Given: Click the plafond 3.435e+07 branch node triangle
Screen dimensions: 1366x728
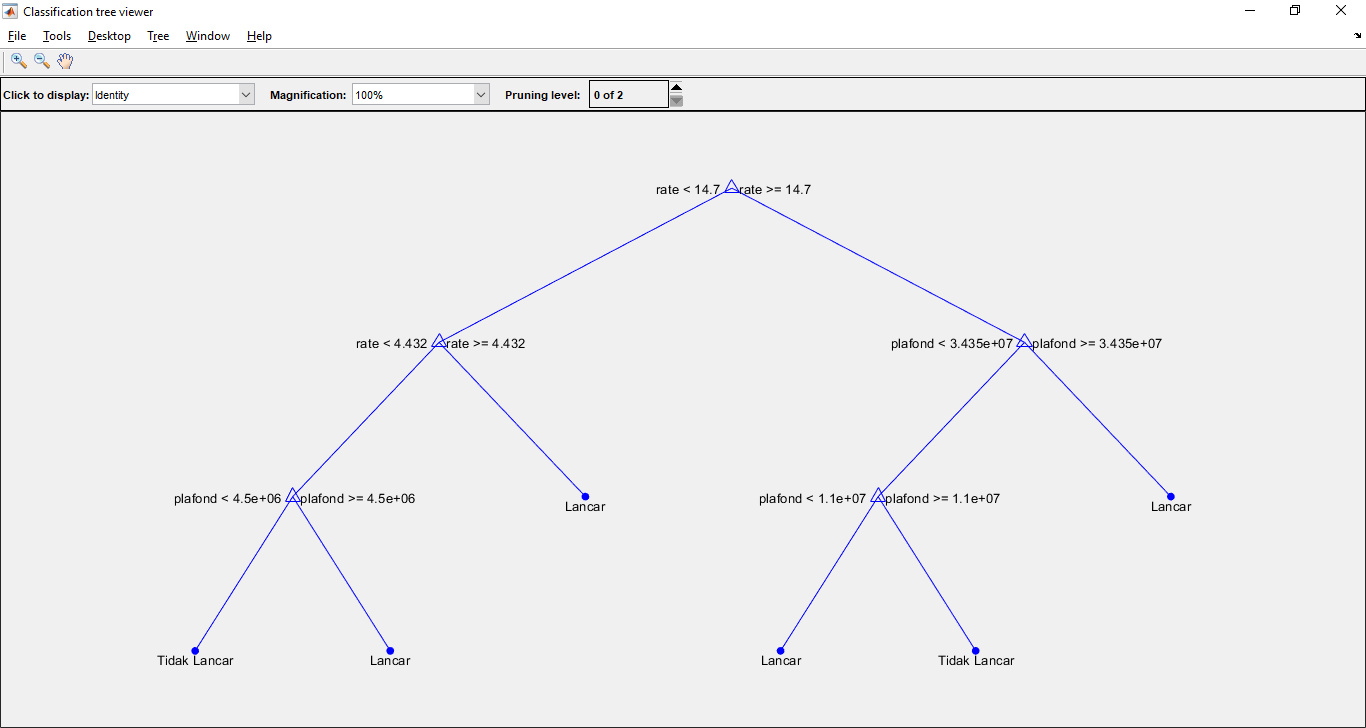Looking at the screenshot, I should [1024, 342].
